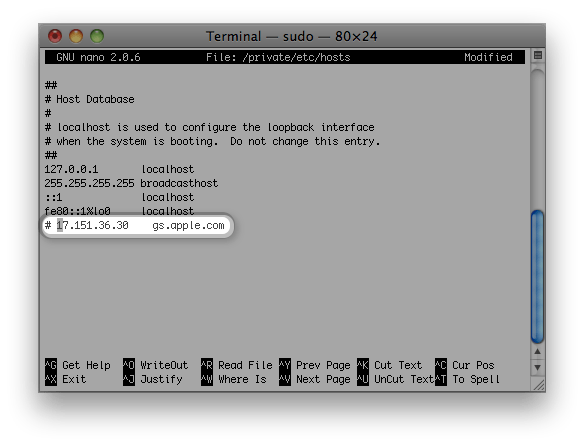This screenshot has width=585, height=446.
Task: Click the window resize grip corner
Action: tap(539, 384)
